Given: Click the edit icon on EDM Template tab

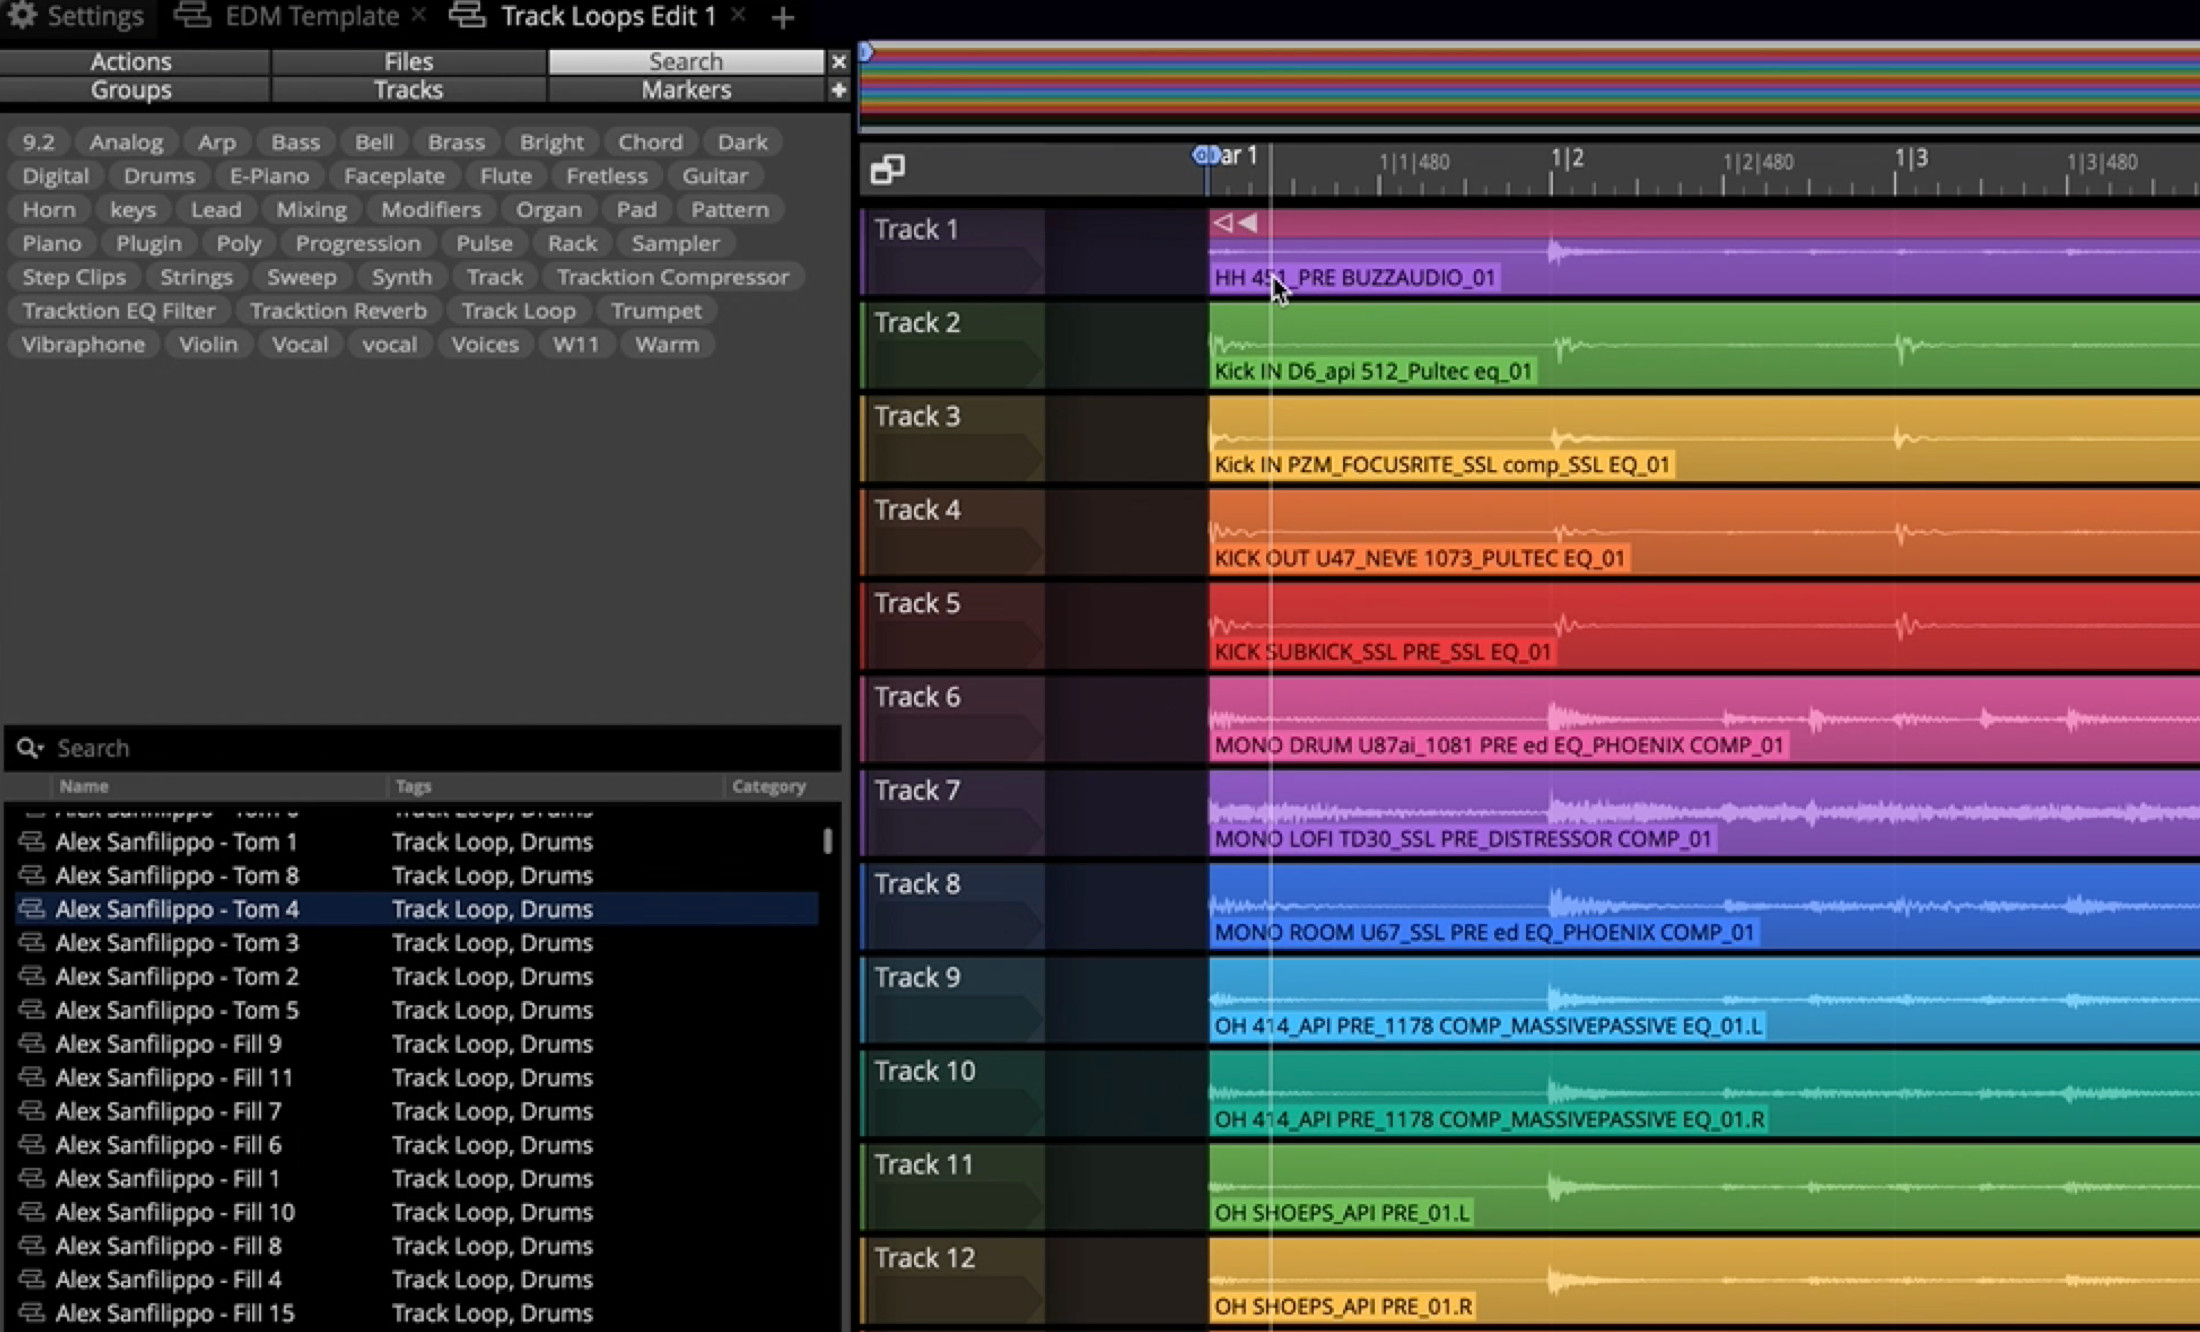Looking at the screenshot, I should coord(192,15).
